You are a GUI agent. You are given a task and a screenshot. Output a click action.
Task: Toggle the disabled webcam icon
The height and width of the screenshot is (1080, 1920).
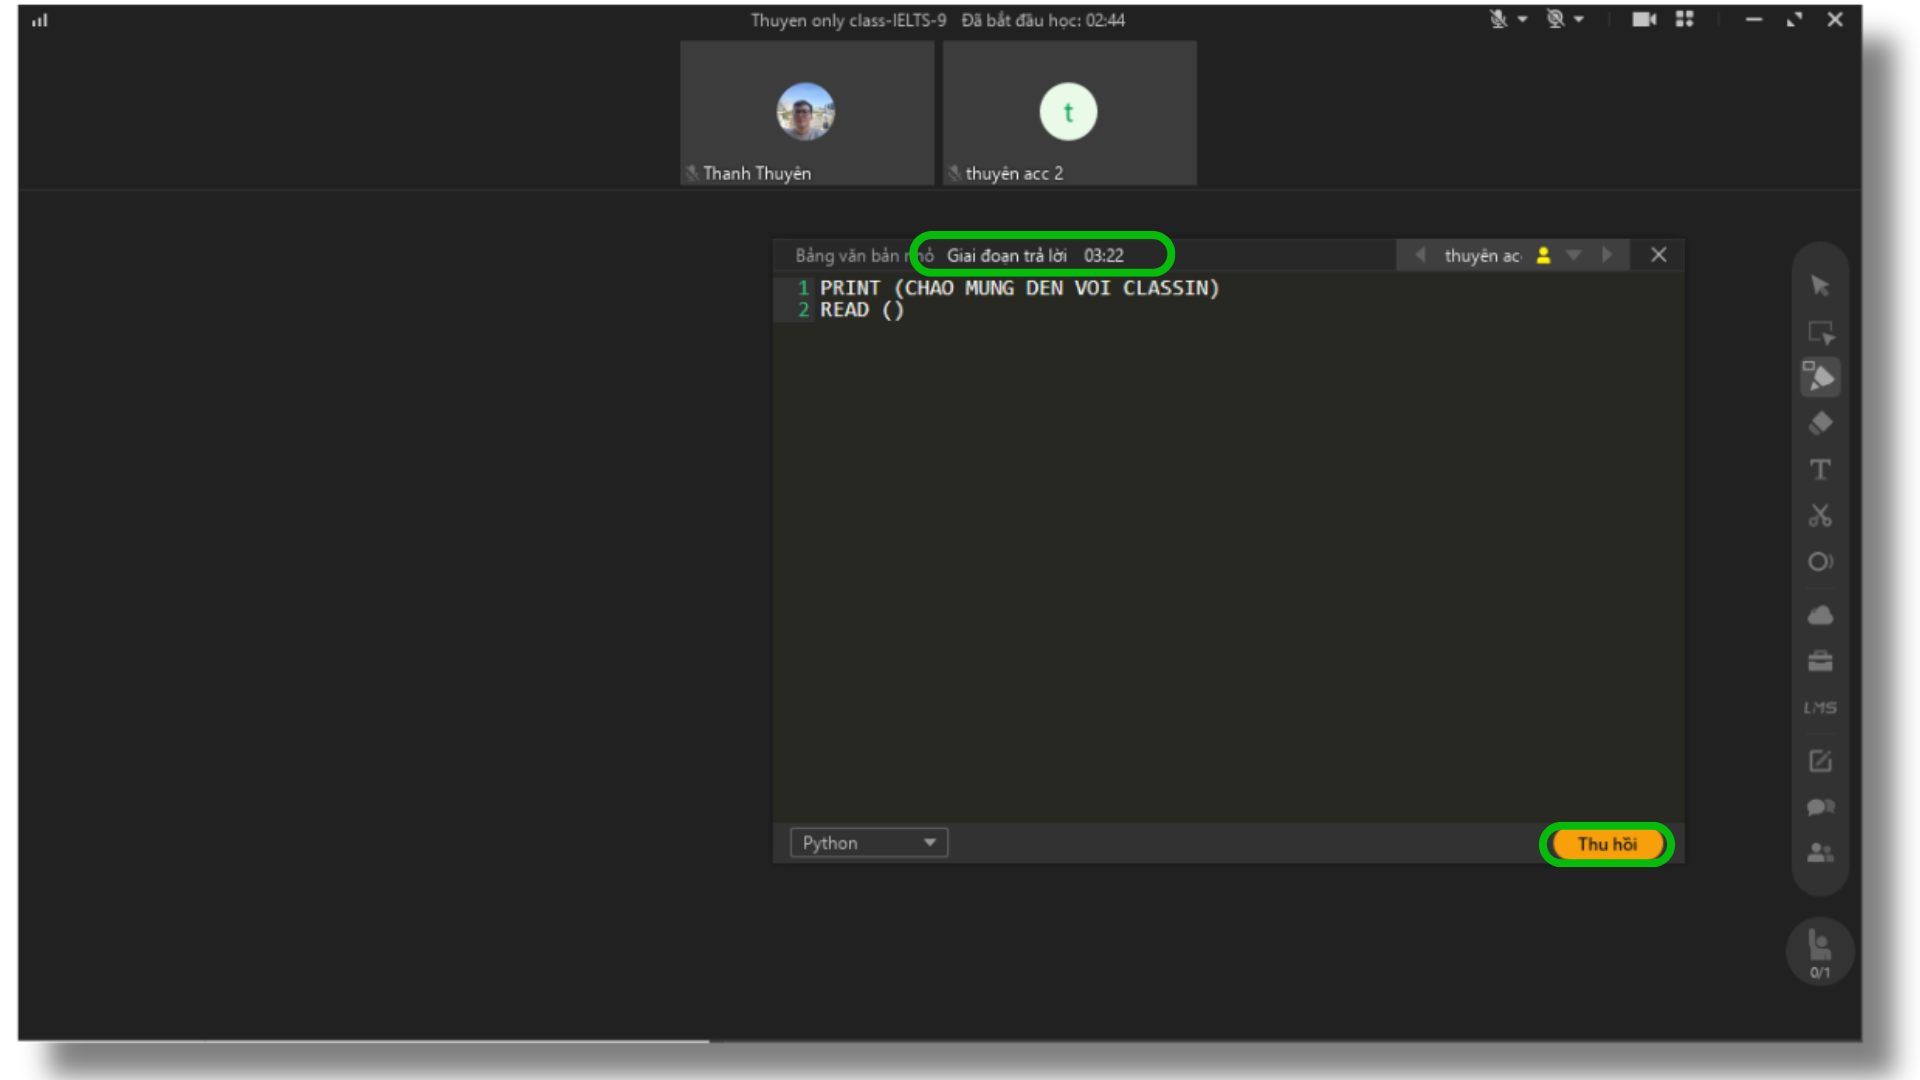coord(1555,19)
